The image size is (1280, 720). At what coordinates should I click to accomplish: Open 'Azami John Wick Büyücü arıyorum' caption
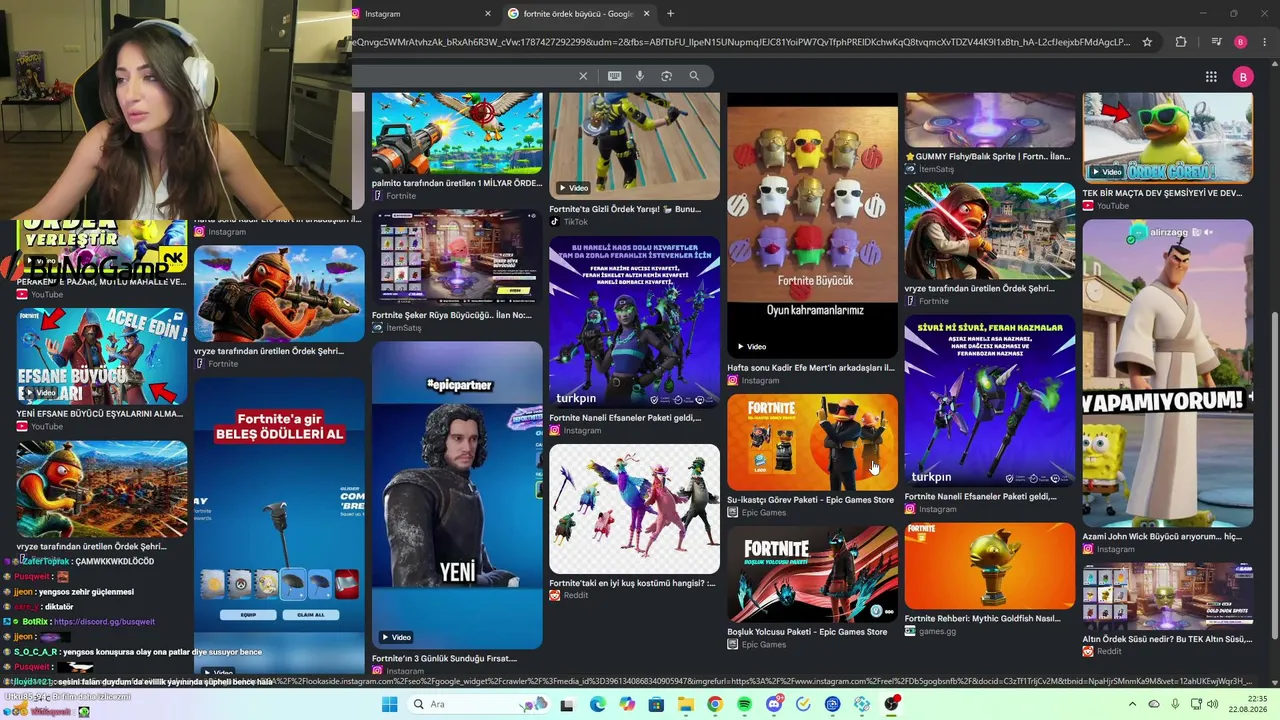(1162, 537)
